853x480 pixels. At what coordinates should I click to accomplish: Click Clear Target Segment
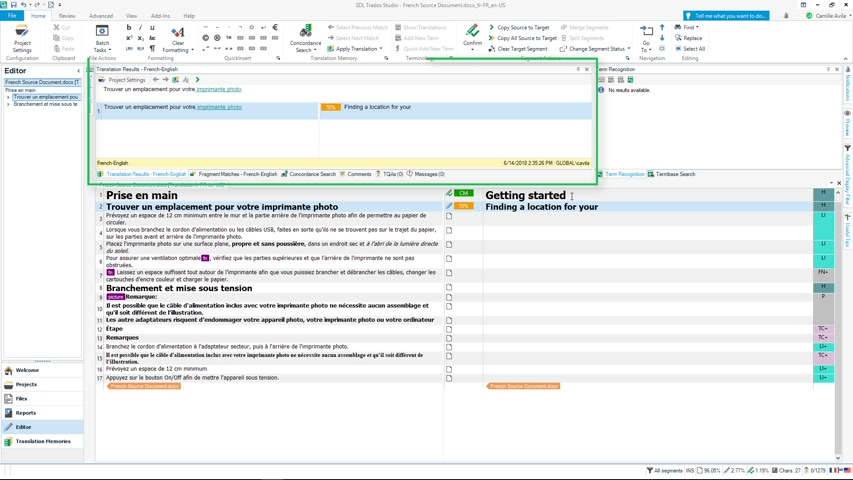521,49
